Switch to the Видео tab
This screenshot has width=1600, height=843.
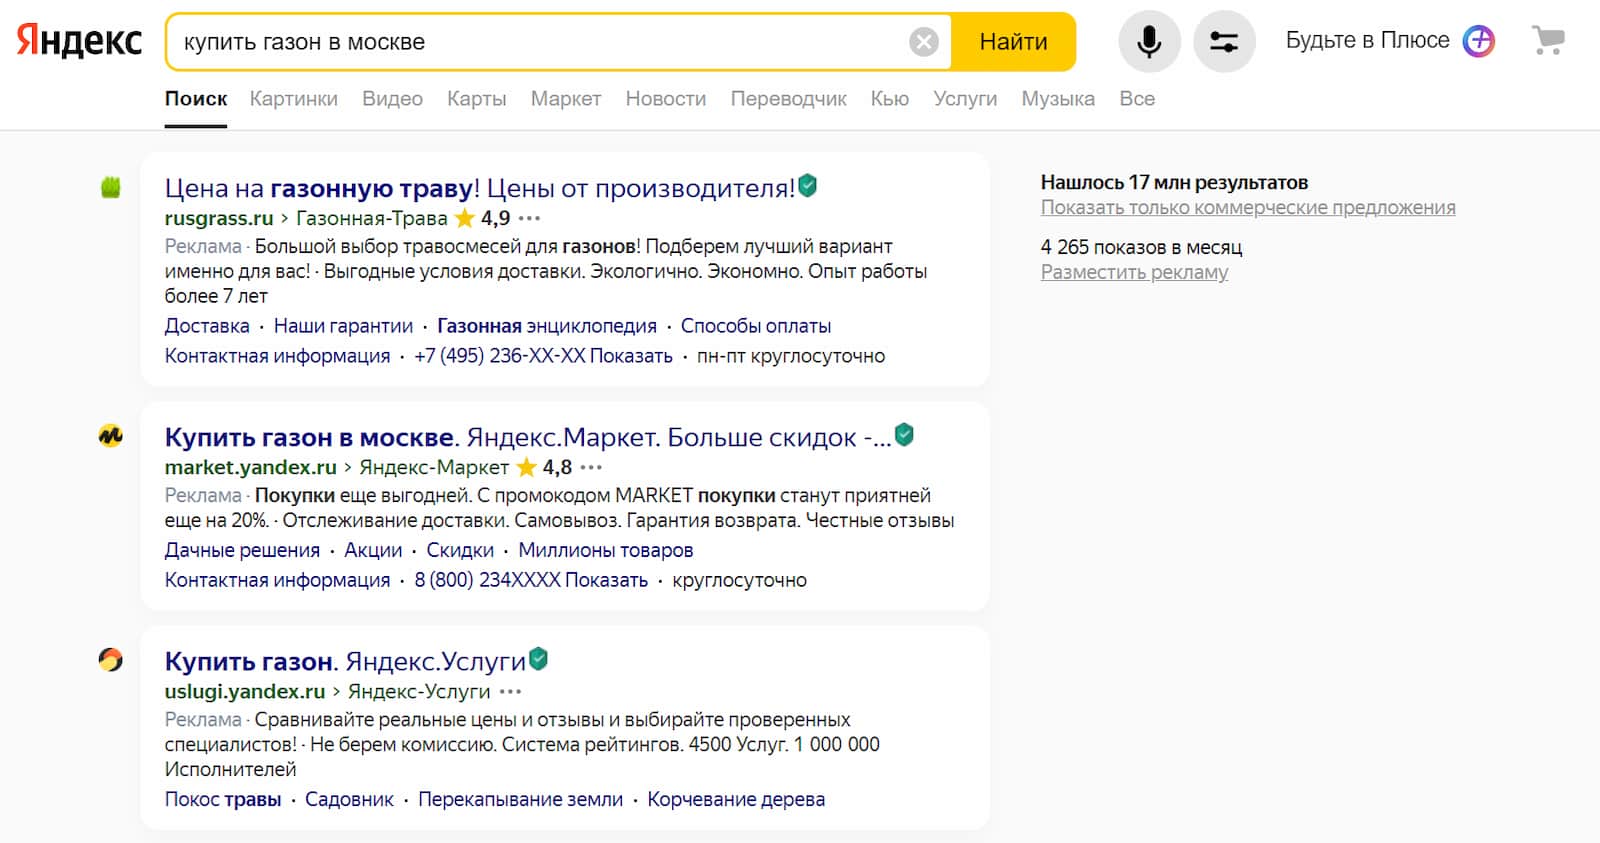[392, 99]
